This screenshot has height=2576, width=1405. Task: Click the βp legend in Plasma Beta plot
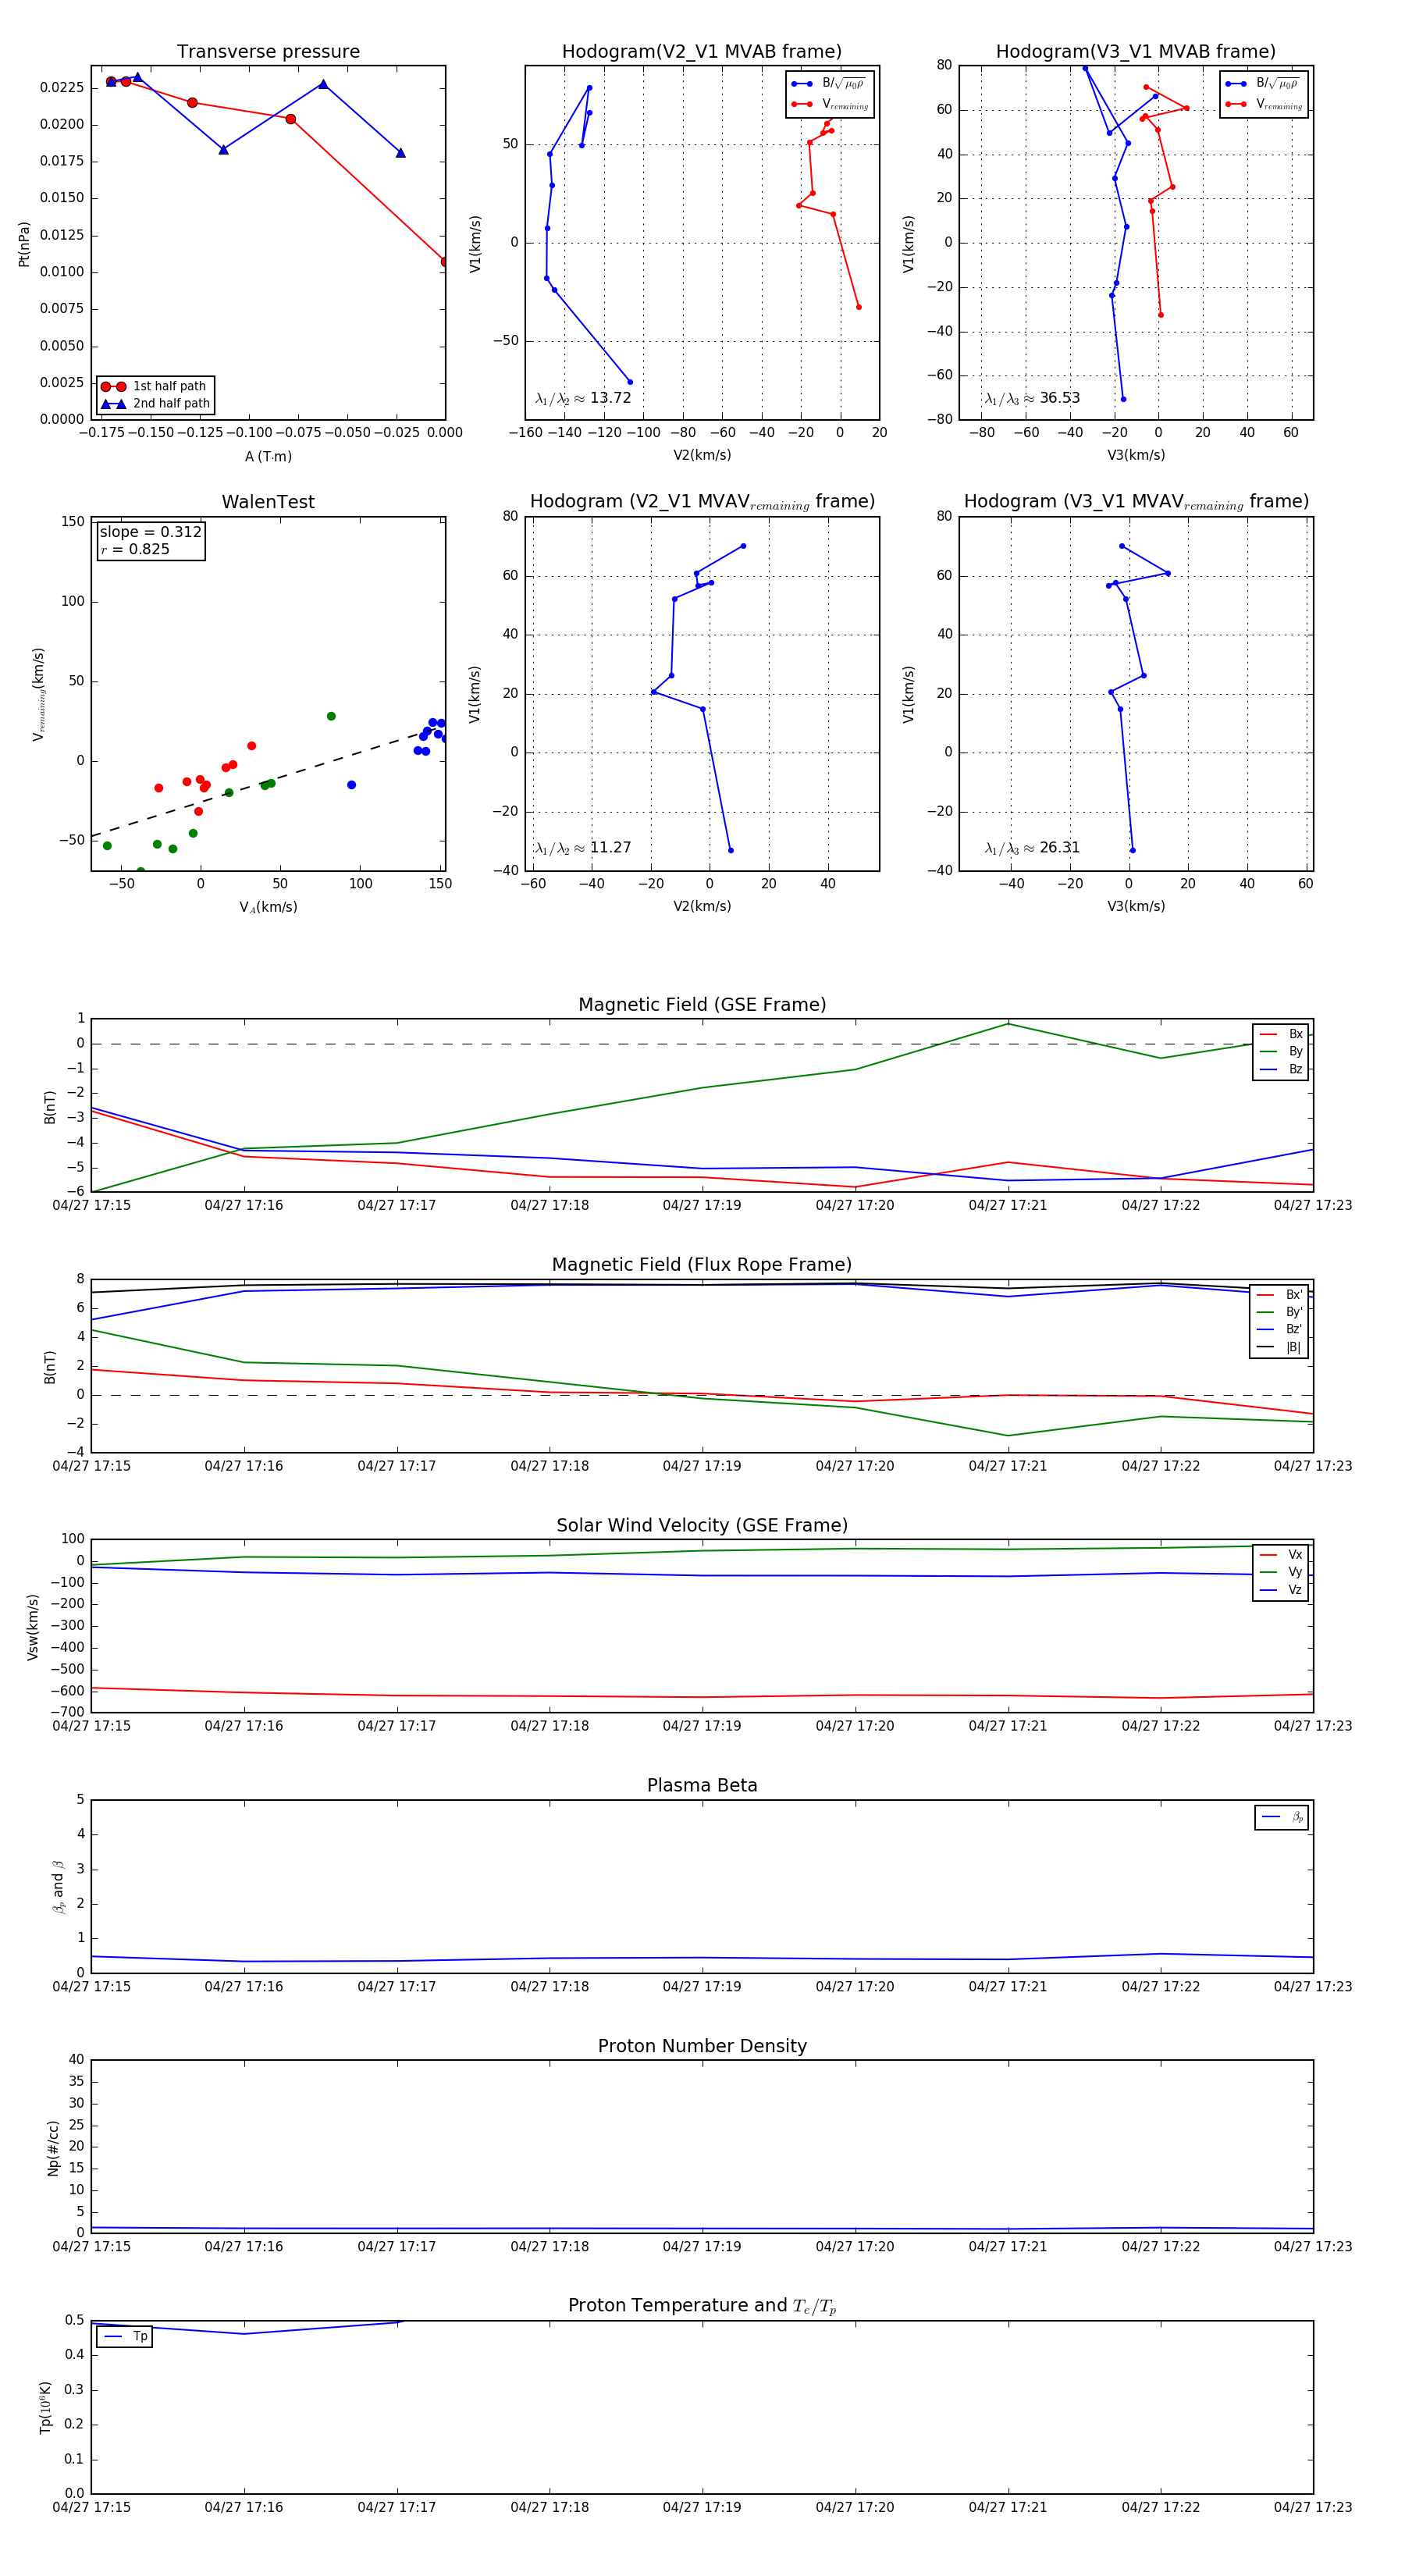(1282, 1817)
